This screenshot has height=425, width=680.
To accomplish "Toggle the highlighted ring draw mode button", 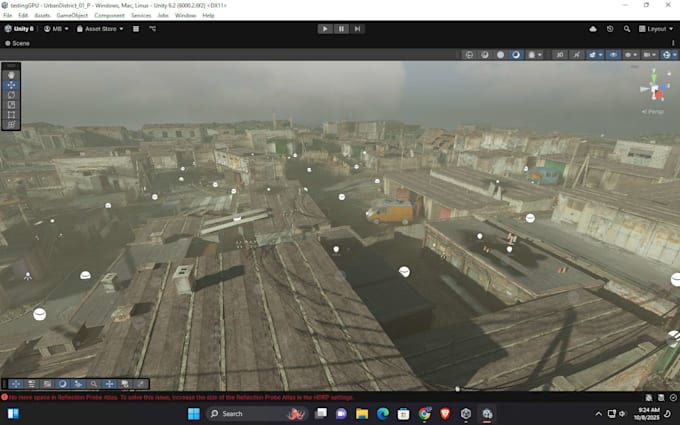I will coord(516,55).
